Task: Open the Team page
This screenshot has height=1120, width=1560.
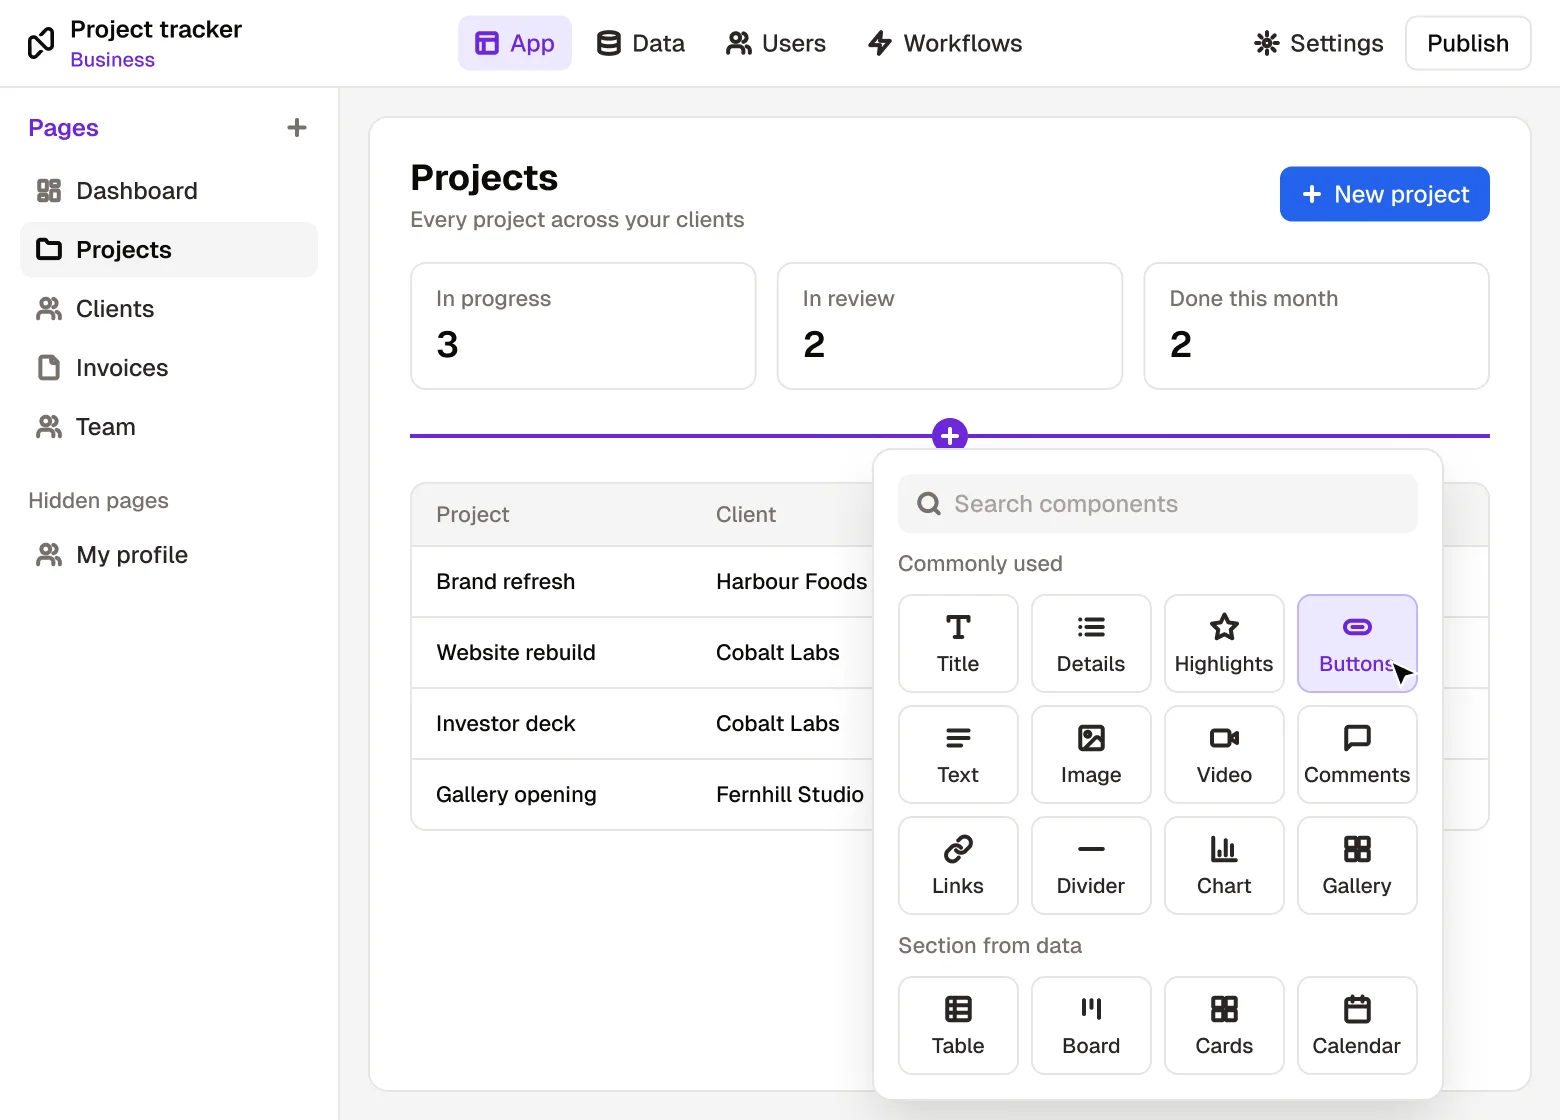Action: click(169, 427)
